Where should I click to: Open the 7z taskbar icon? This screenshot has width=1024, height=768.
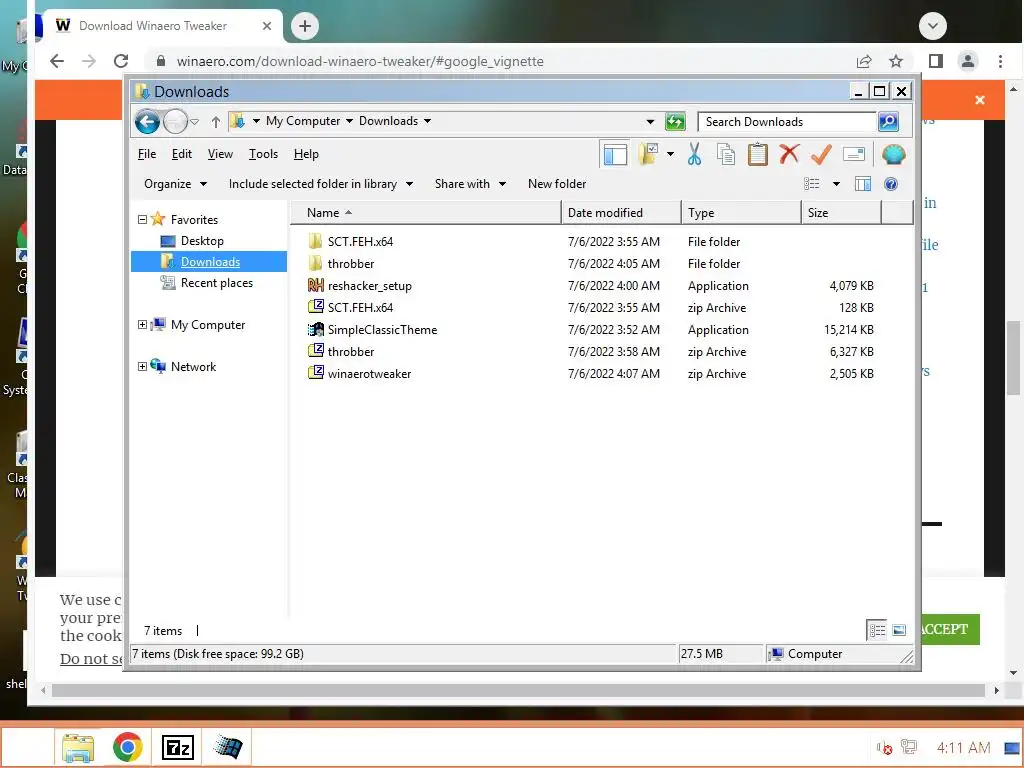click(x=178, y=747)
